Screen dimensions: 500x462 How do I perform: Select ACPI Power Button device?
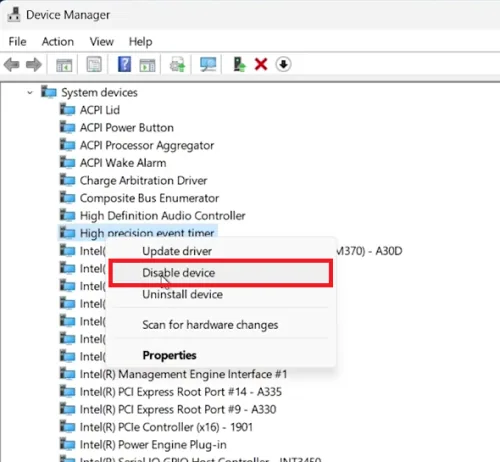(127, 128)
